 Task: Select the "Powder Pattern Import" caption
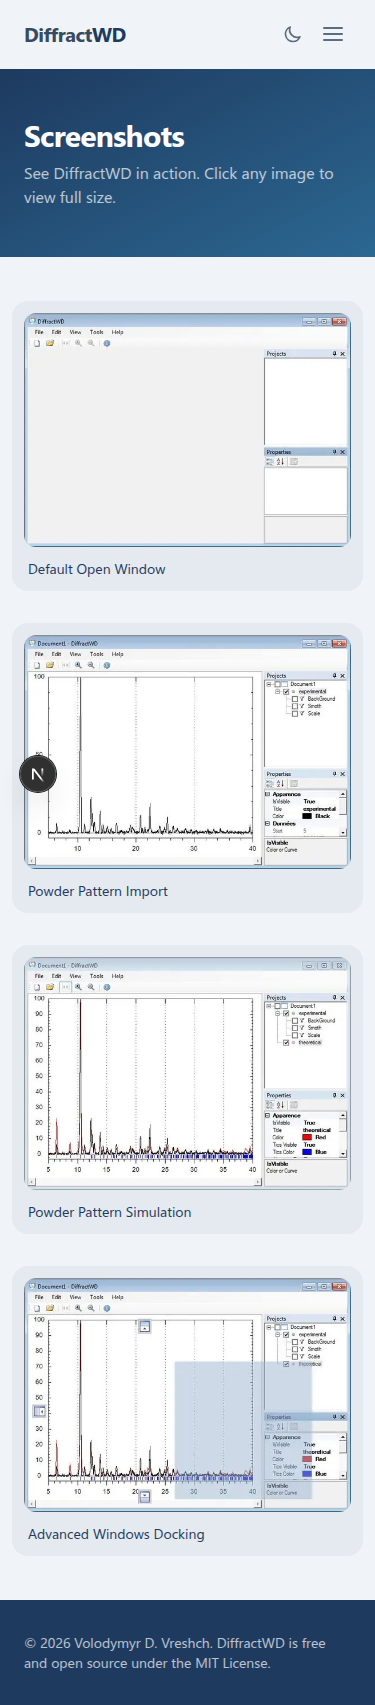[98, 891]
